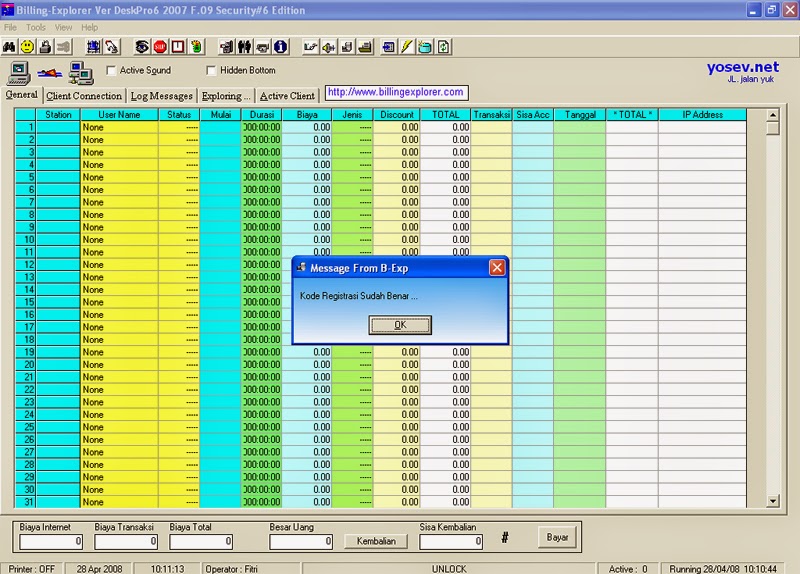Click the Biaya Internet input field
This screenshot has width=800, height=574.
(x=51, y=541)
